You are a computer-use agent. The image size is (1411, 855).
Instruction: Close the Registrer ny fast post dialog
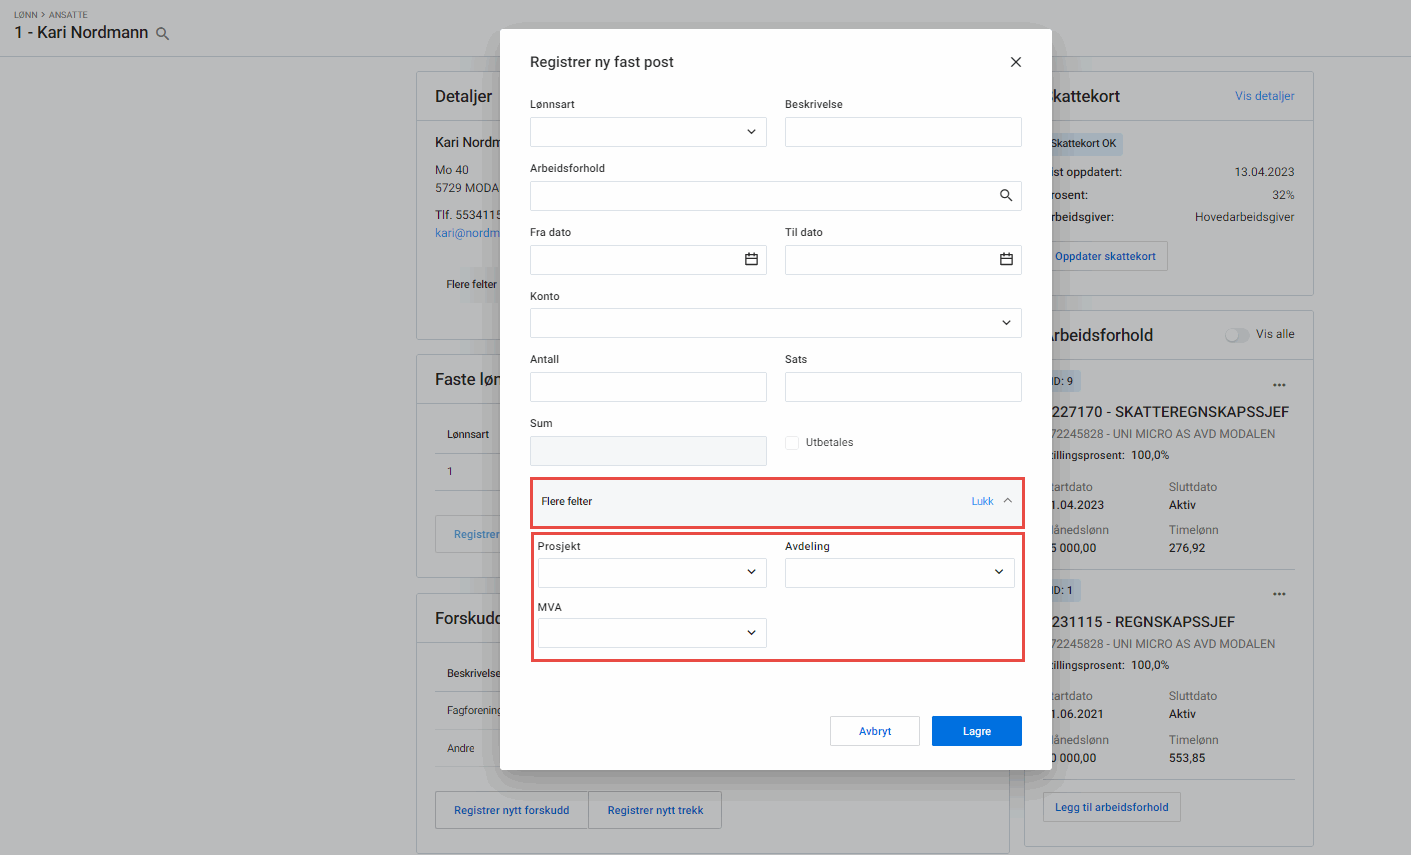1015,62
